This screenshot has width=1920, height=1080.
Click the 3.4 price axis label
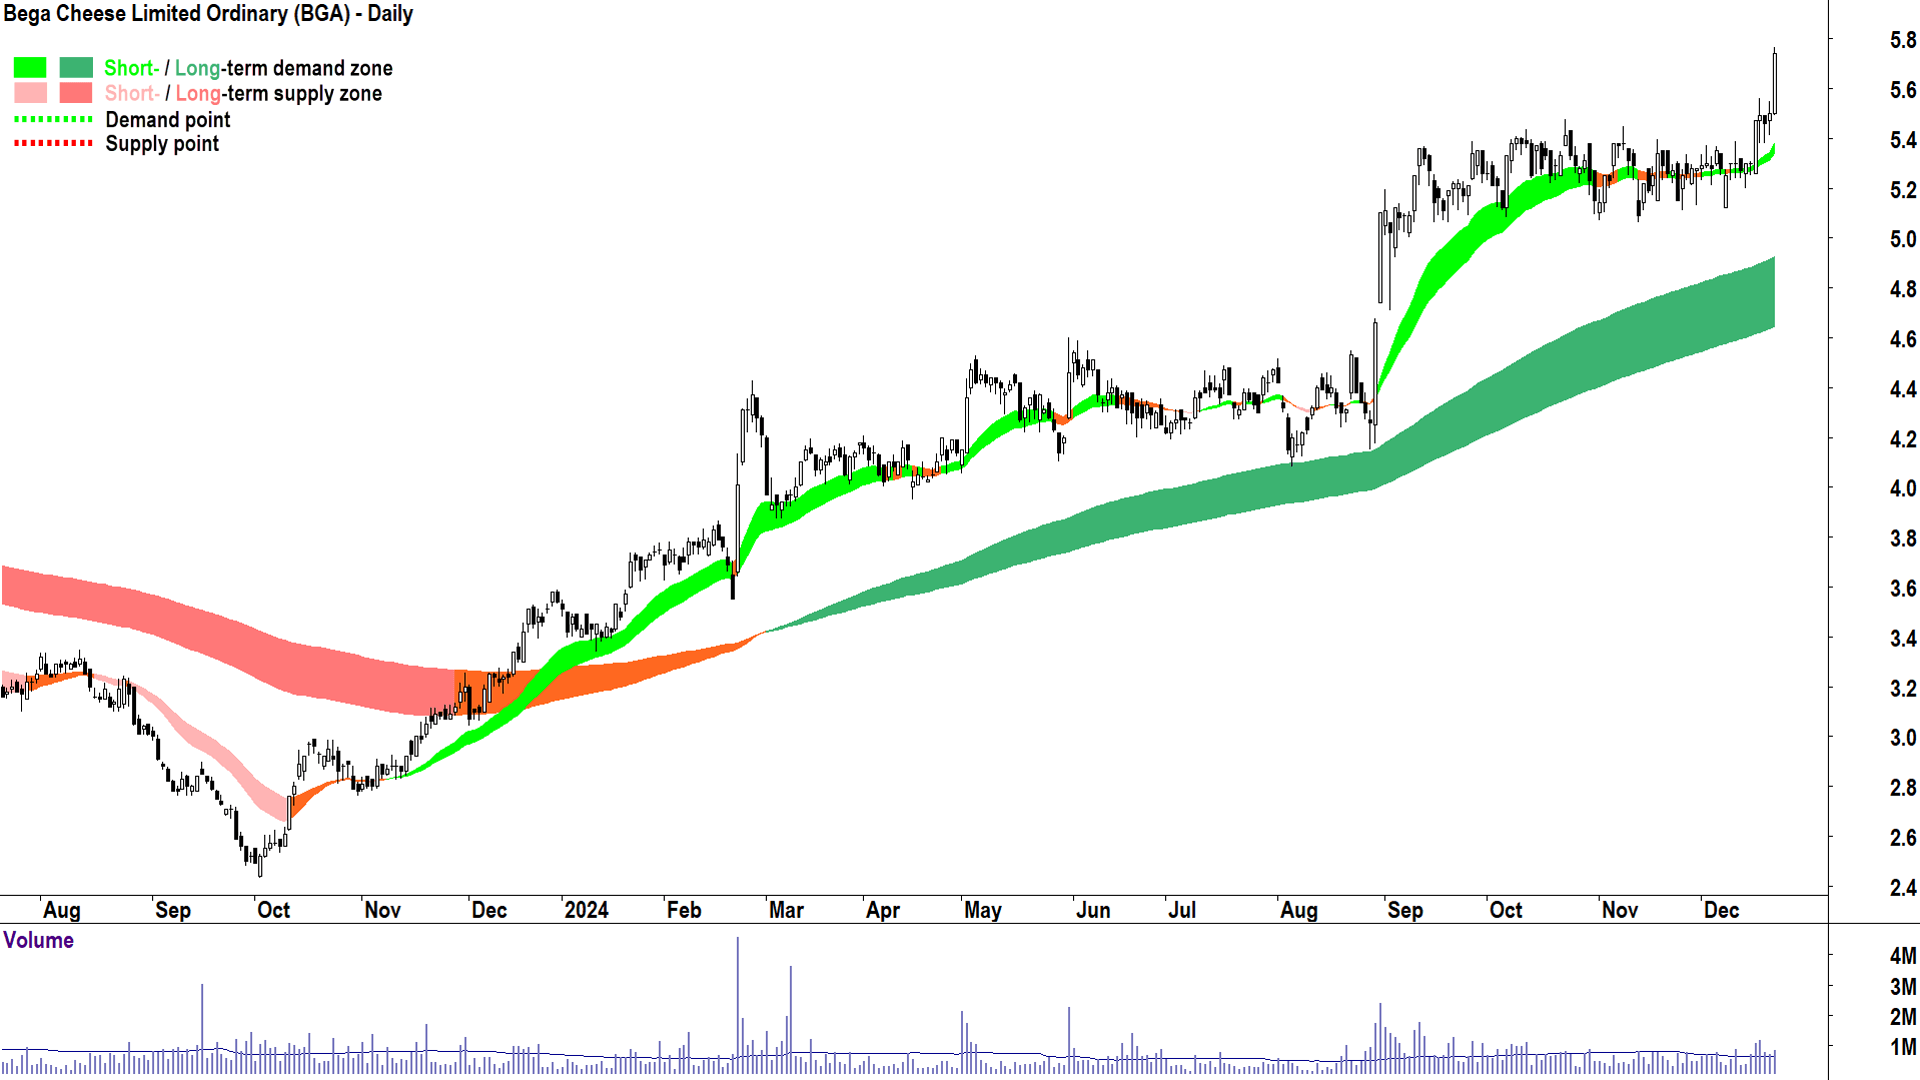click(x=1903, y=638)
